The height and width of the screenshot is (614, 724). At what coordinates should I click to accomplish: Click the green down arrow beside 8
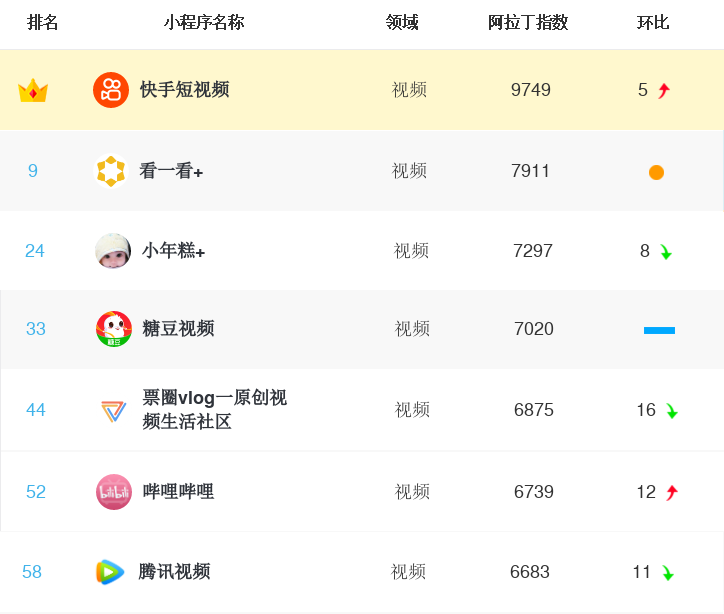(x=666, y=252)
